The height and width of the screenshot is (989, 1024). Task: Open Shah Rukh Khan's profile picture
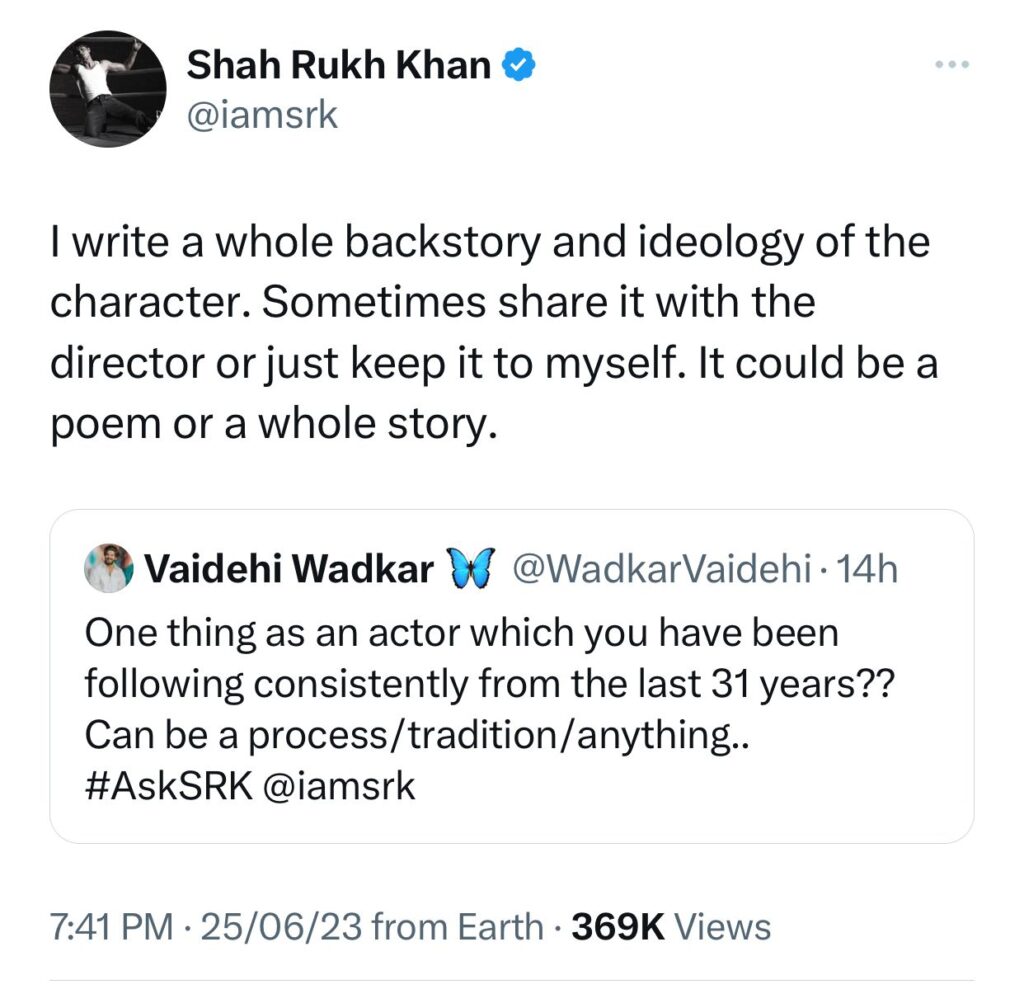pos(108,88)
